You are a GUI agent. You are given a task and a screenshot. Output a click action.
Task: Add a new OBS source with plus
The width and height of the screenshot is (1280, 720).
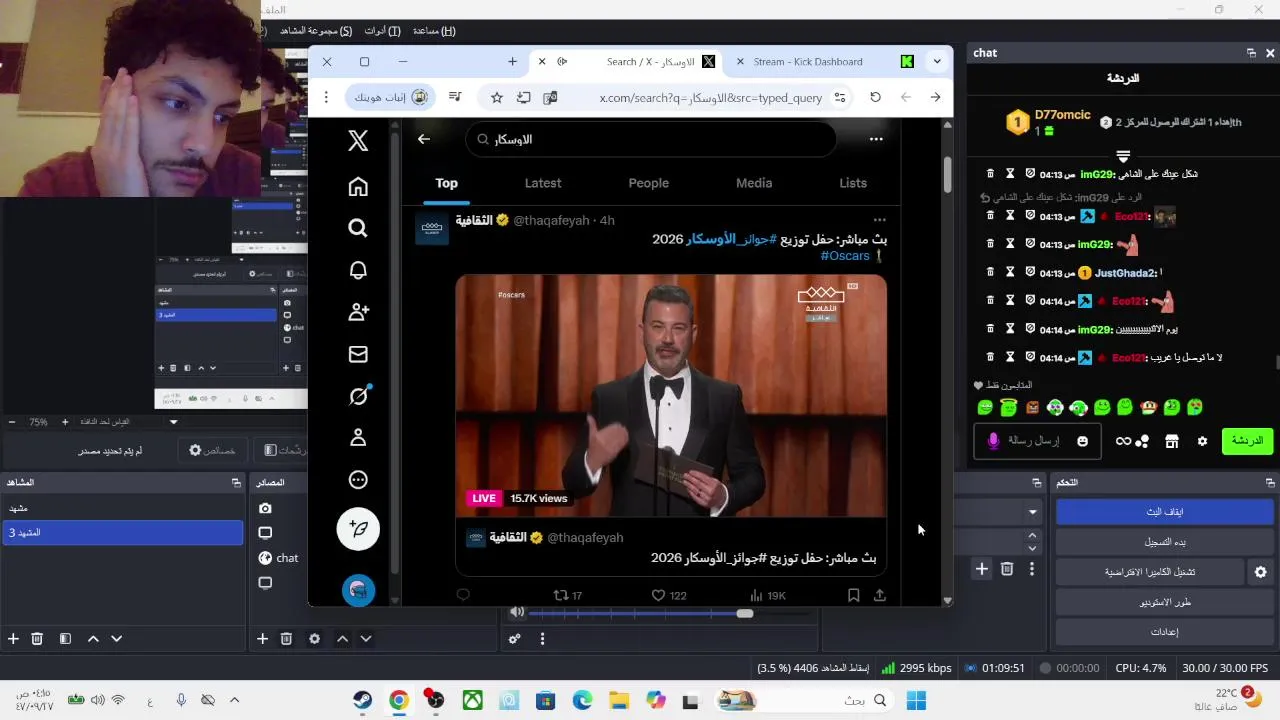(x=262, y=638)
